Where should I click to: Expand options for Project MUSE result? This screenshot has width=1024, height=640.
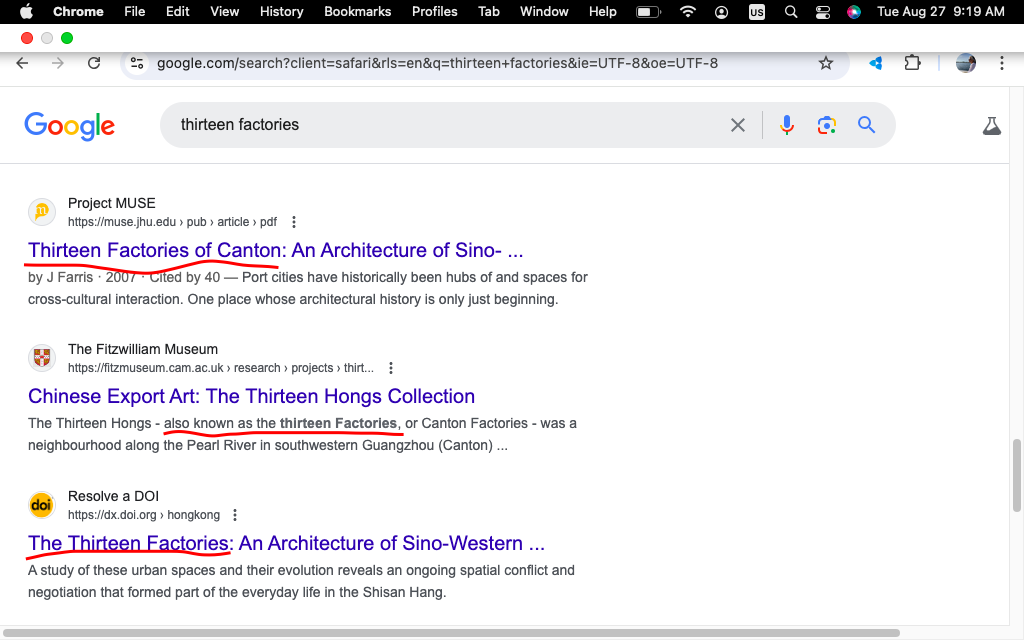tap(293, 222)
